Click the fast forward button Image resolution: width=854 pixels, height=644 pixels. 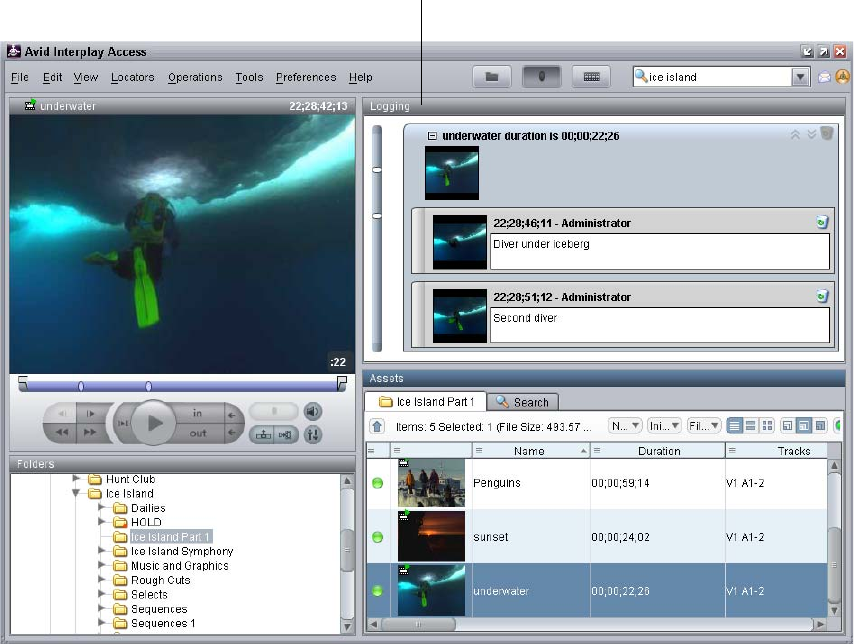[x=90, y=433]
